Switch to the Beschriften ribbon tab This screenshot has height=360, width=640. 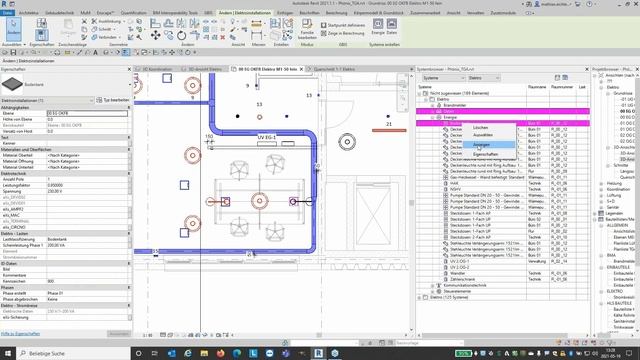(x=309, y=13)
